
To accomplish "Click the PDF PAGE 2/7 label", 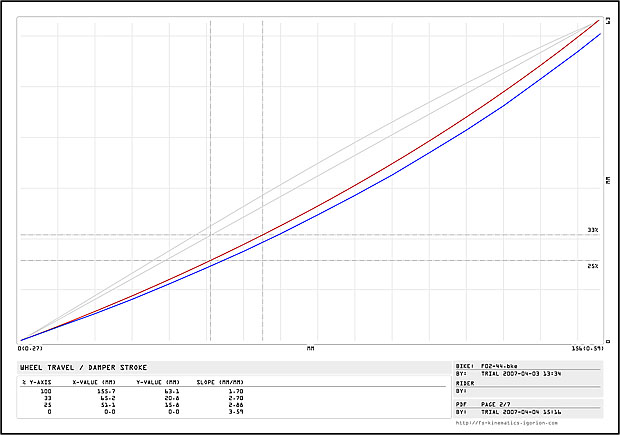I will pyautogui.click(x=490, y=404).
